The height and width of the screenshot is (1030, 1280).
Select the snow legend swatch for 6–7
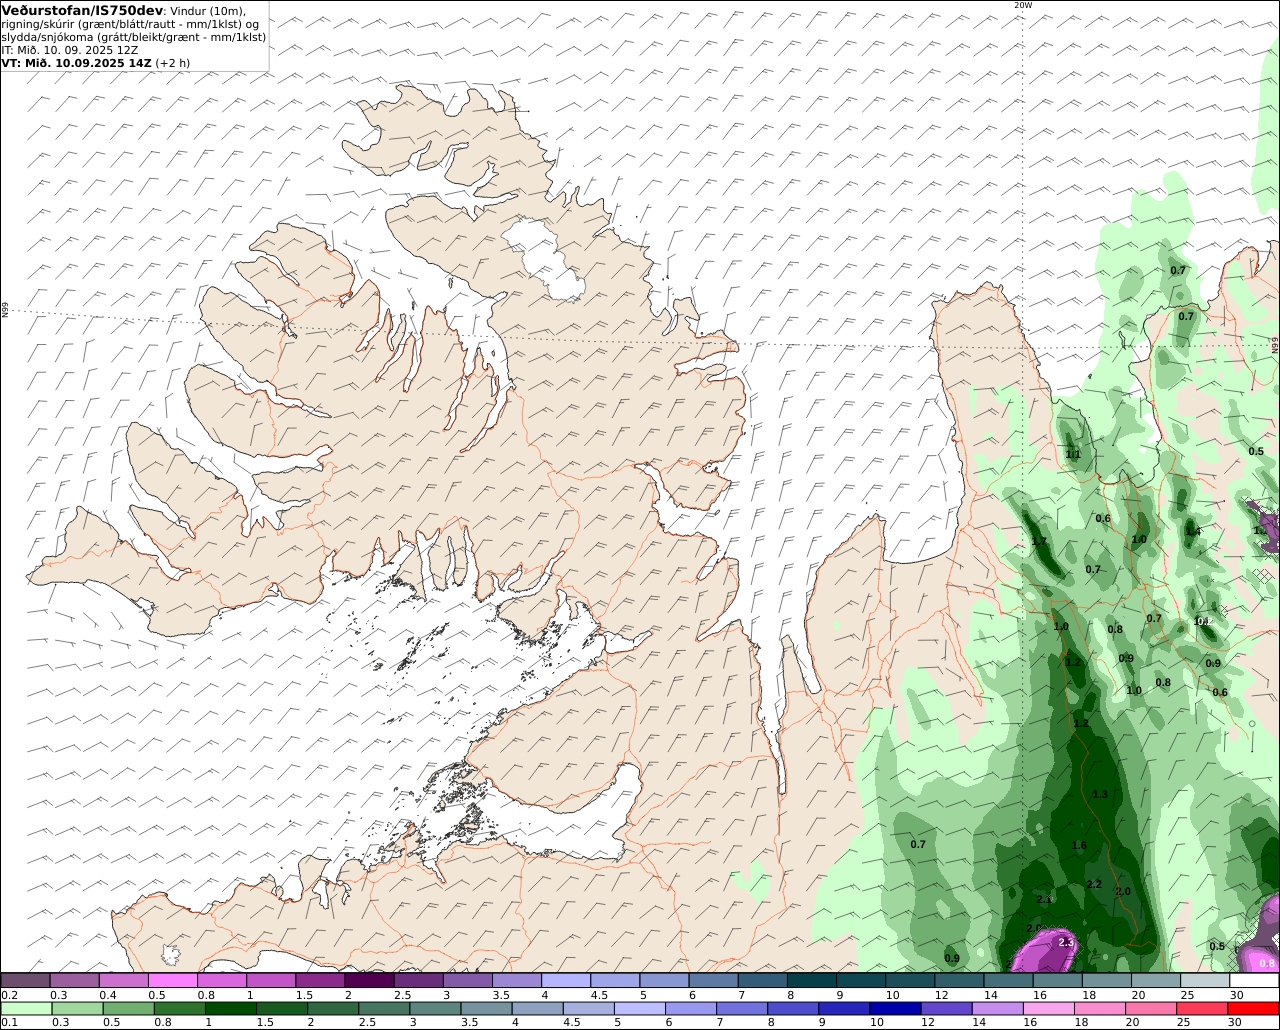(714, 981)
